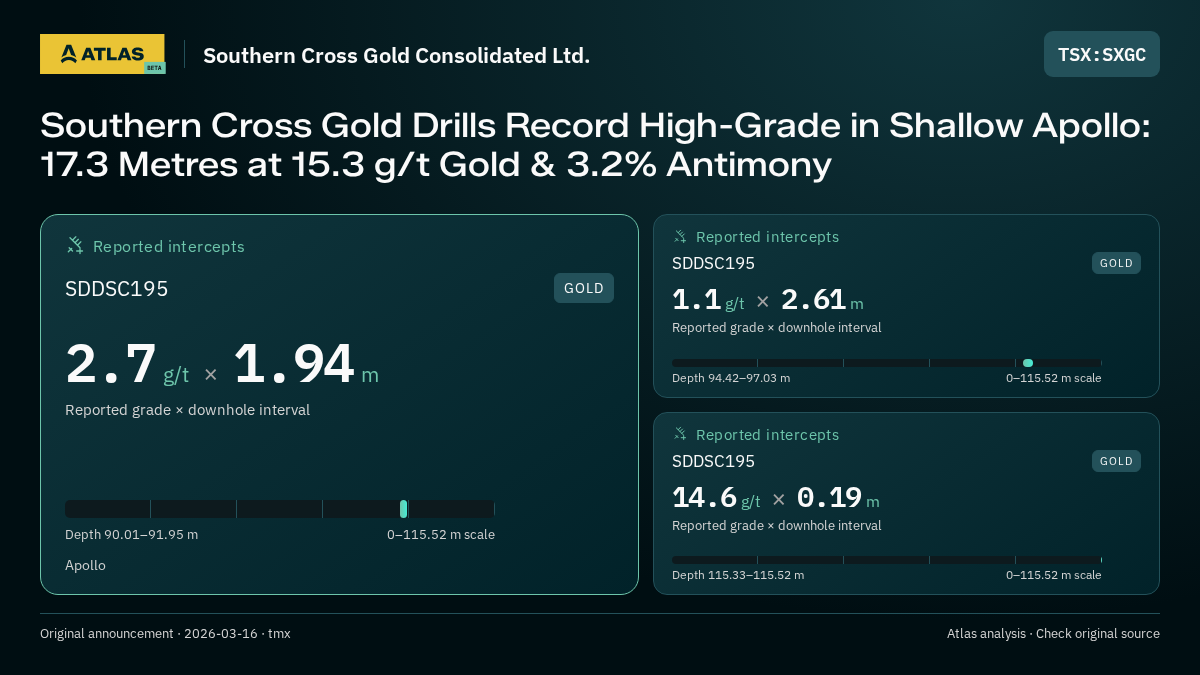Click the Depth 94.42–97.03 m label

coord(731,378)
